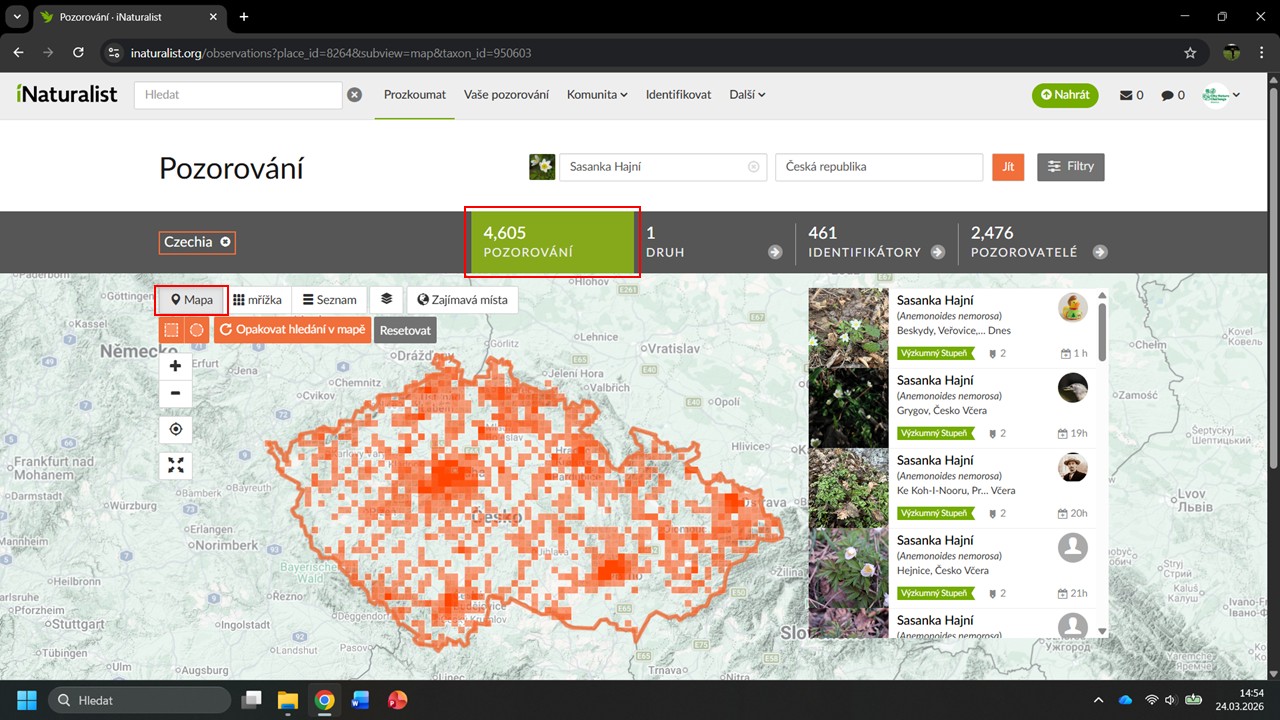Image resolution: width=1280 pixels, height=720 pixels.
Task: Click the green Nahrát upload button
Action: pyautogui.click(x=1064, y=95)
